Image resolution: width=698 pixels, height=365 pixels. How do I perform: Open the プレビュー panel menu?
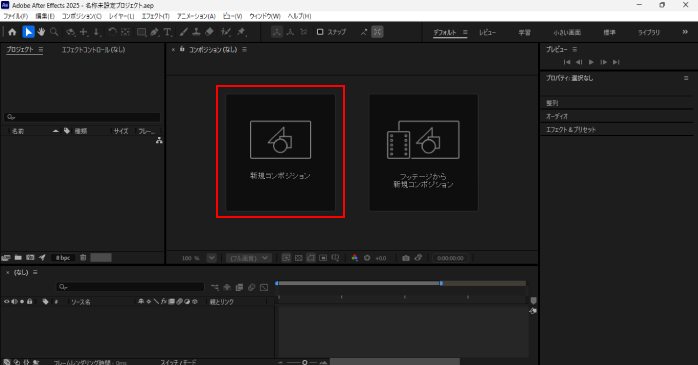click(x=575, y=49)
